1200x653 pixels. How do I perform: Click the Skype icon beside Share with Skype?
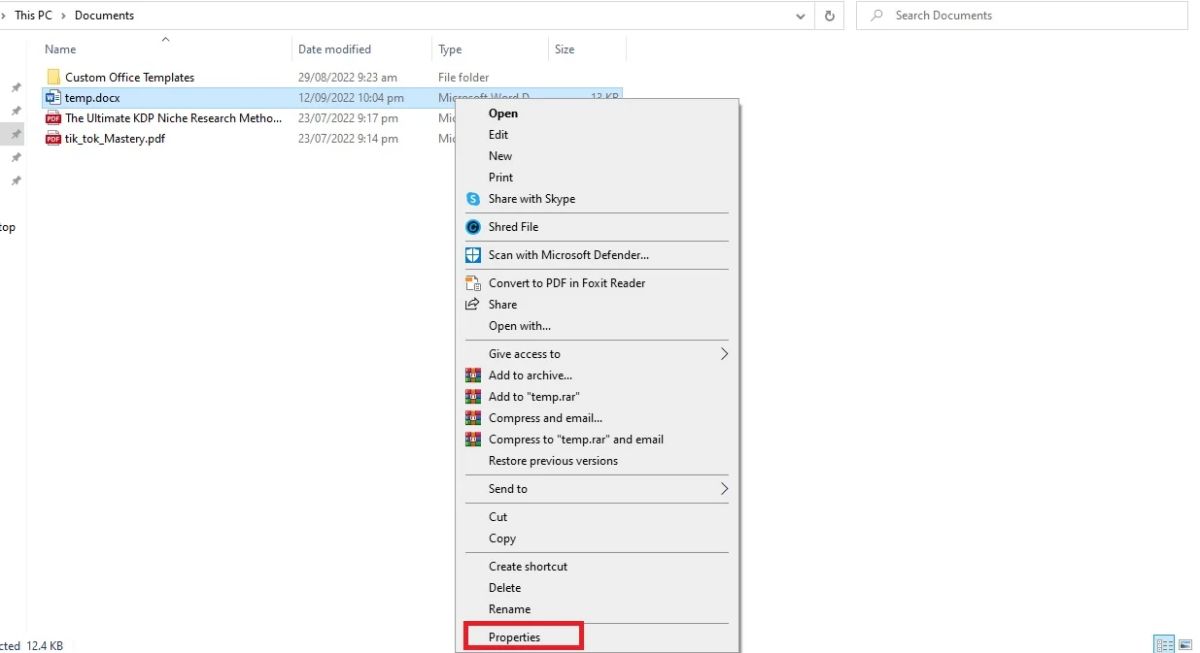coord(472,199)
